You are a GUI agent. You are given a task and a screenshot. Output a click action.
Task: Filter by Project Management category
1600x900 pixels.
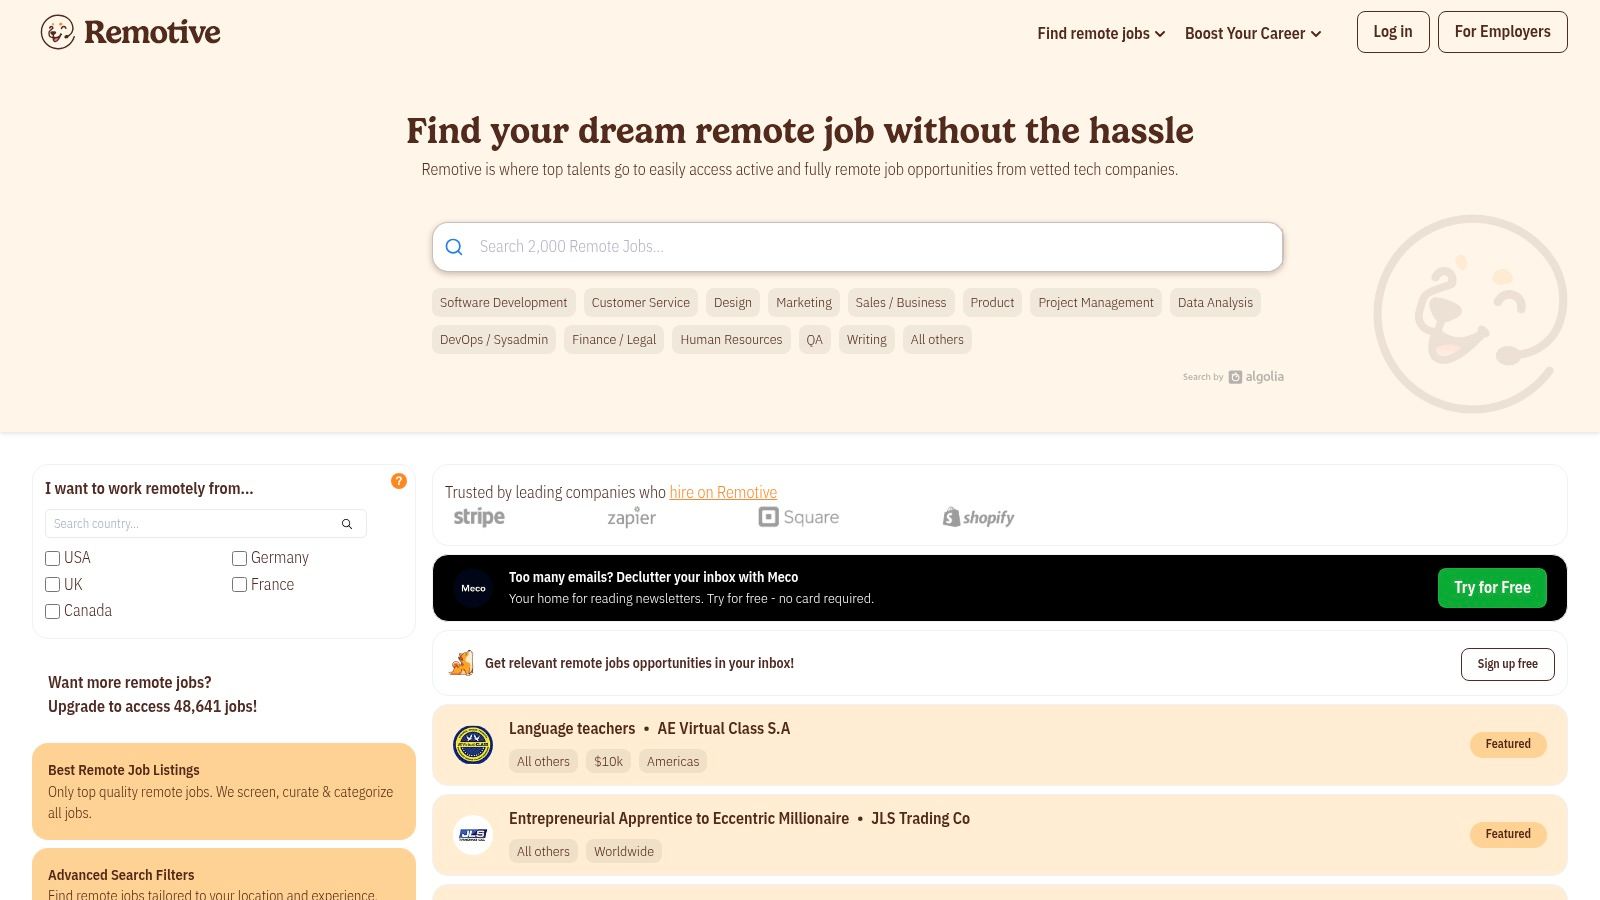(x=1096, y=303)
